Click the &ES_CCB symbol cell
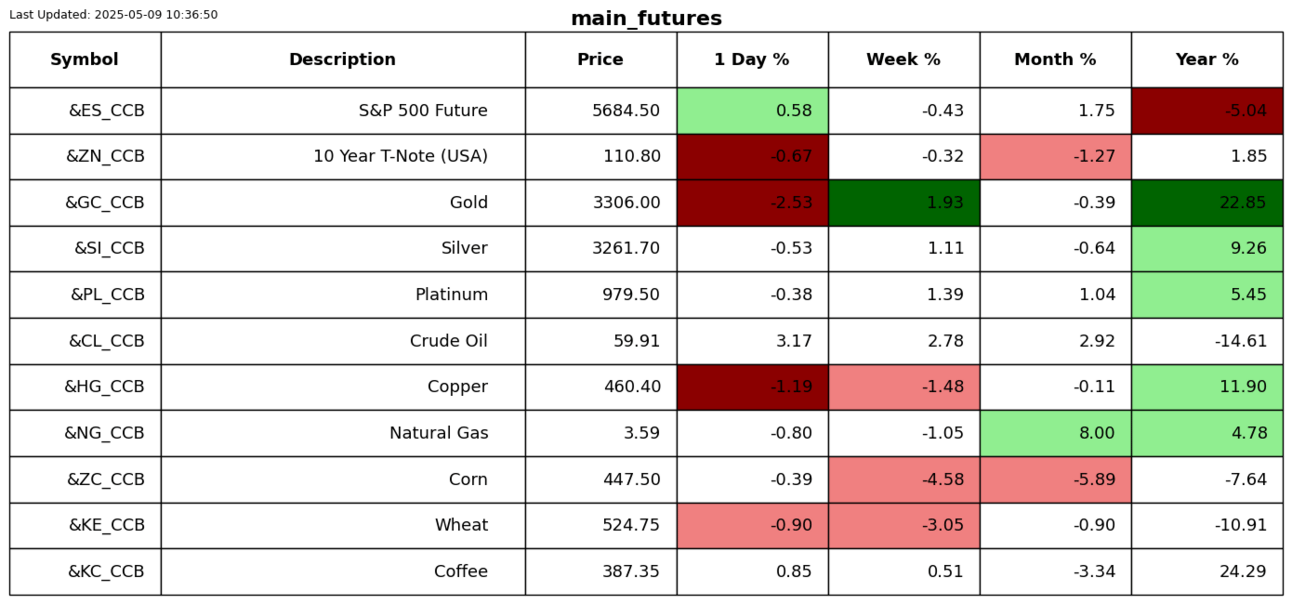Viewport: 1292px width, 604px height. coord(106,111)
